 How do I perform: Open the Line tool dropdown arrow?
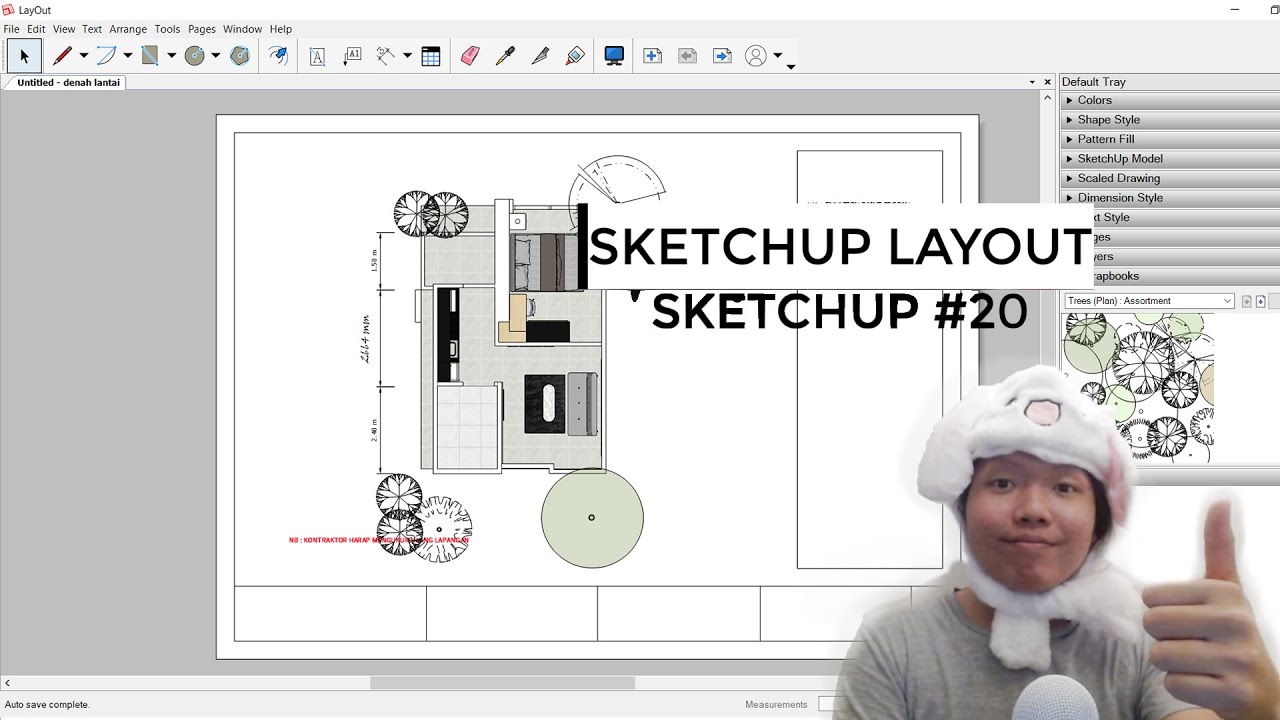84,56
